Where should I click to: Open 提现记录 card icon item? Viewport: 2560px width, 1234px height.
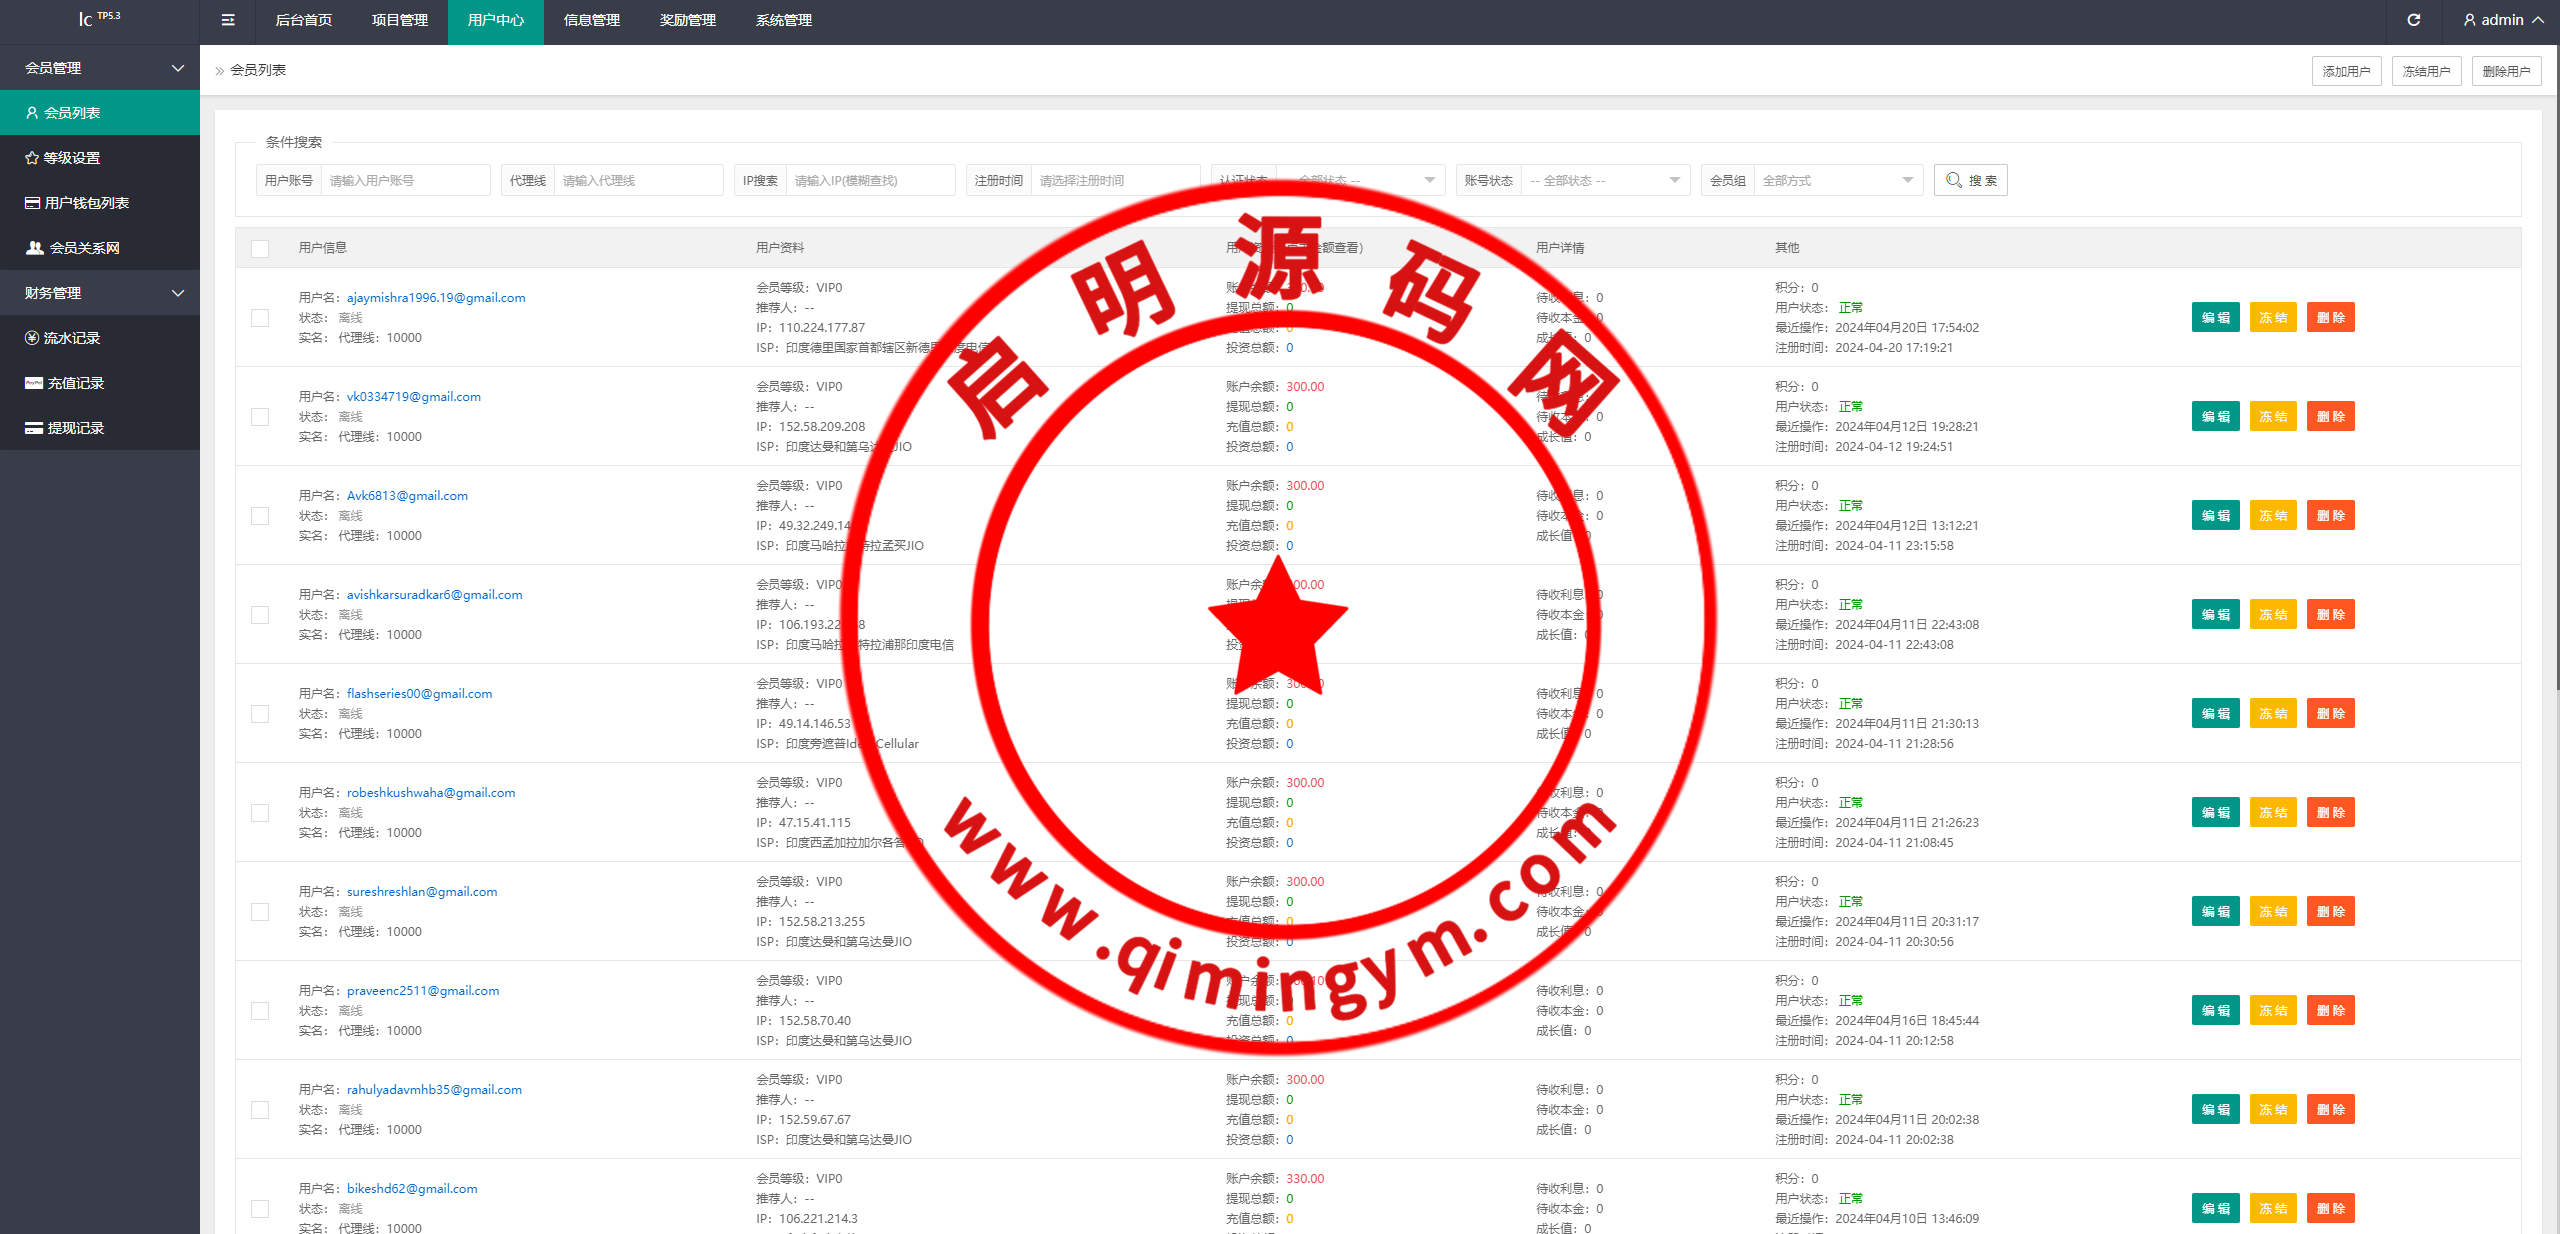coord(34,428)
